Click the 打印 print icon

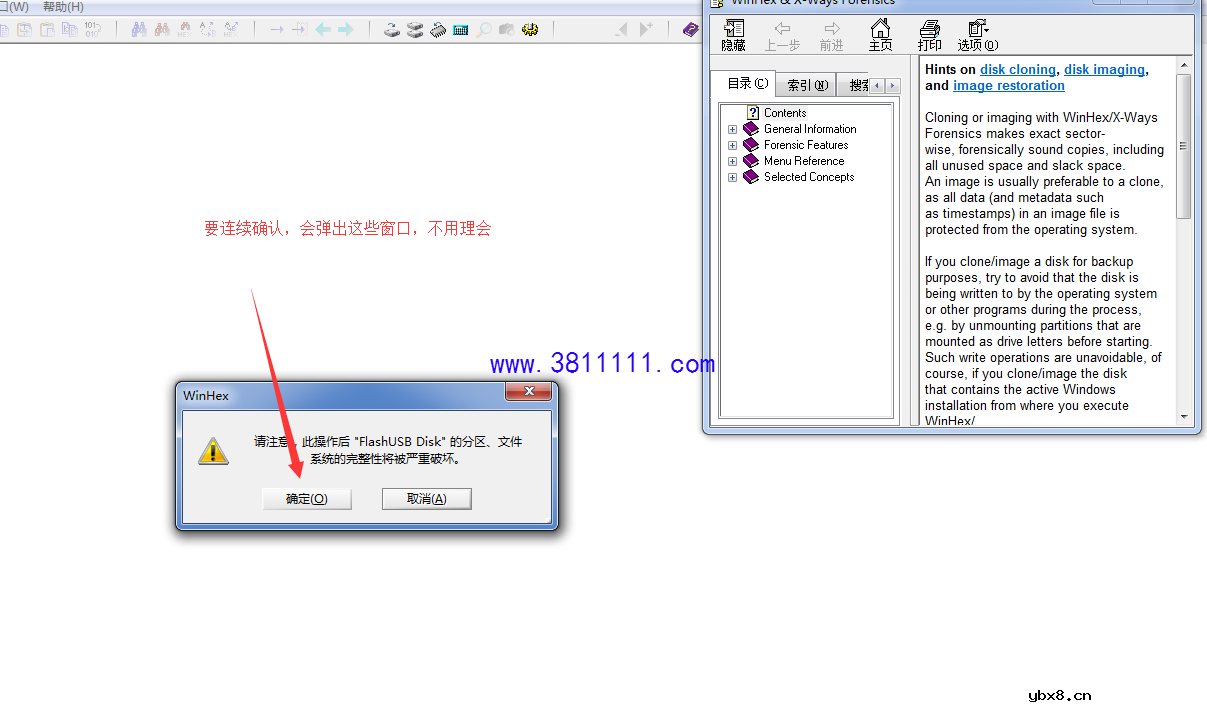click(x=929, y=35)
